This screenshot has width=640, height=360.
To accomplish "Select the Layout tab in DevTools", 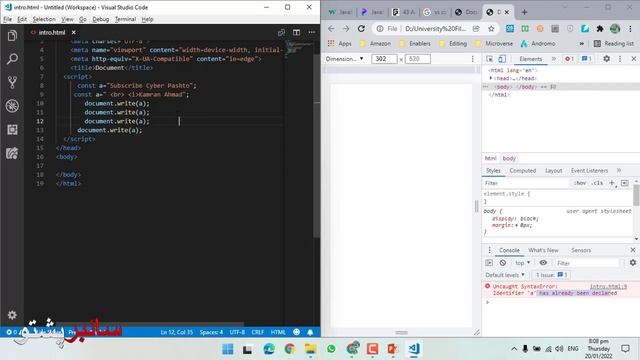I will (x=553, y=171).
